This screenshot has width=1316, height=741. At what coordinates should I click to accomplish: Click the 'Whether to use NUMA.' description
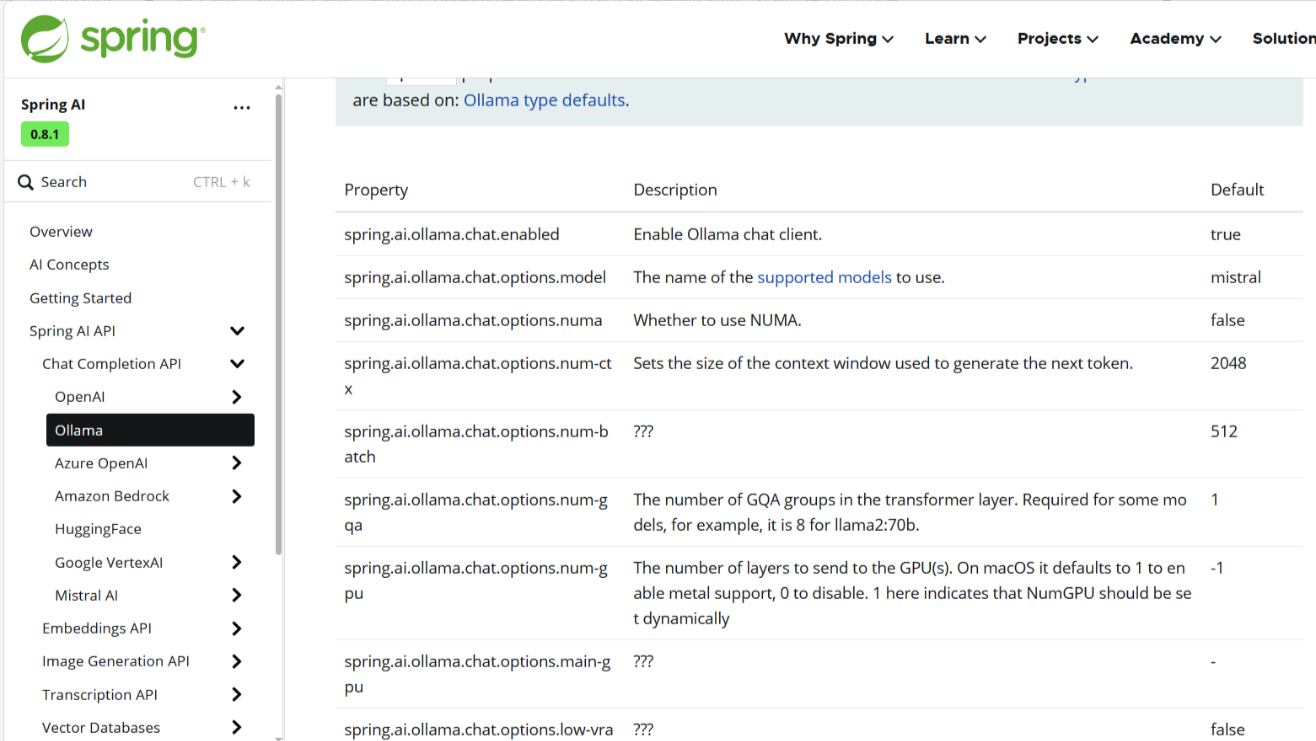[x=717, y=320]
